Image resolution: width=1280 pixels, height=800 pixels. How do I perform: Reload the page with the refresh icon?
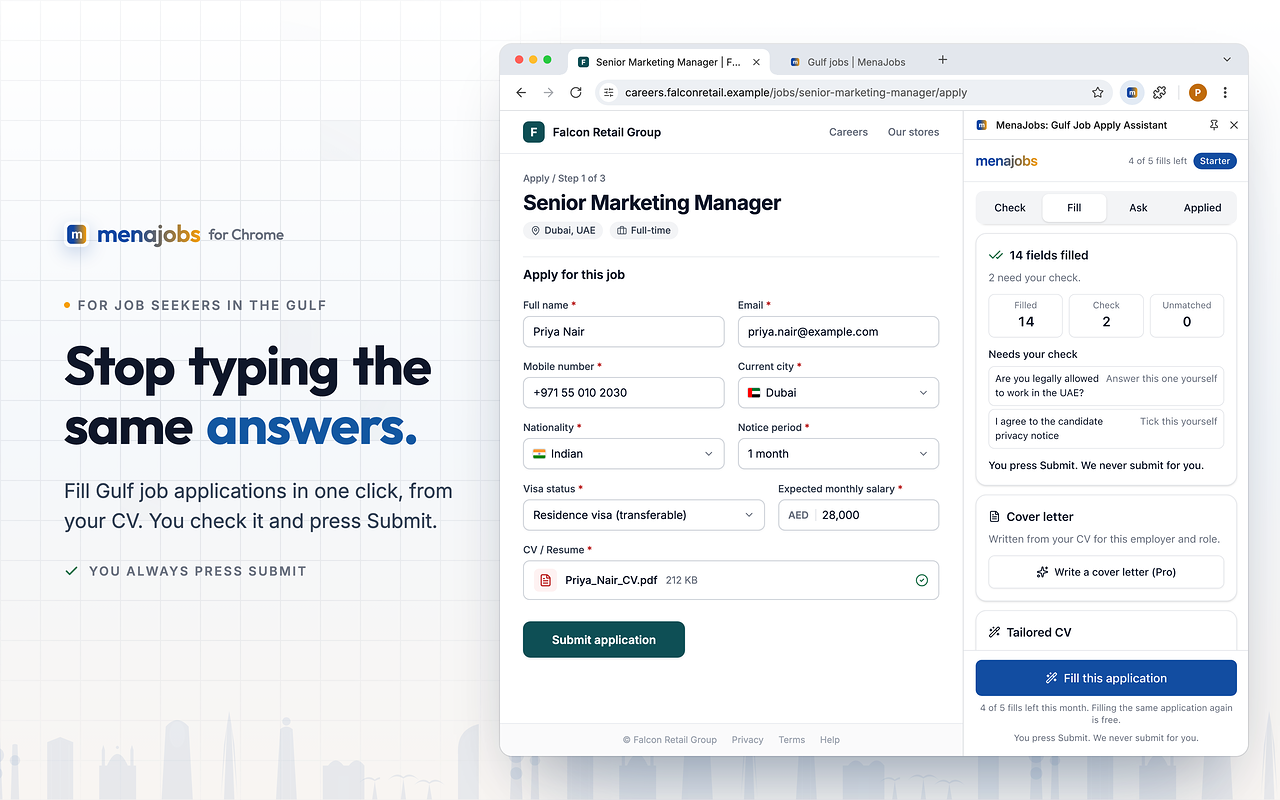pos(576,93)
